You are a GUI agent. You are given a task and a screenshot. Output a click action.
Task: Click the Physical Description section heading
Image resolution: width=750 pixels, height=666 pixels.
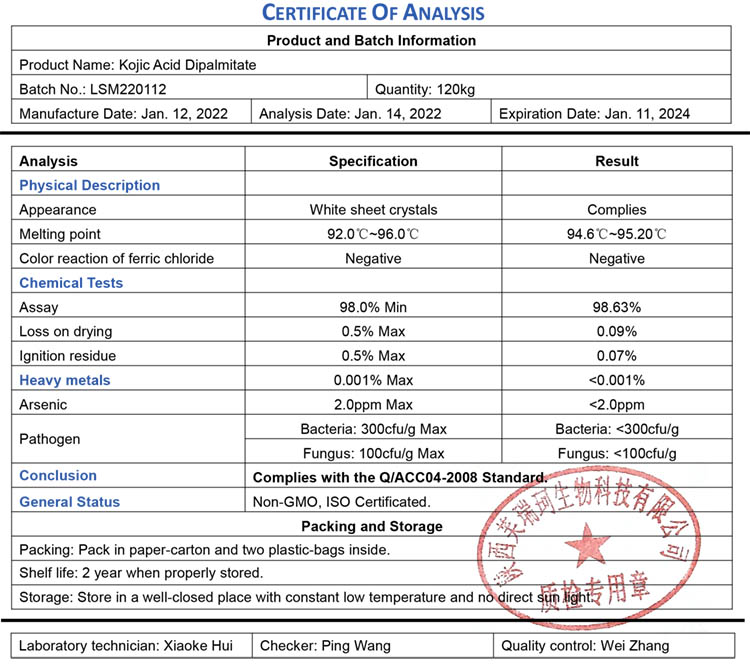point(89,185)
